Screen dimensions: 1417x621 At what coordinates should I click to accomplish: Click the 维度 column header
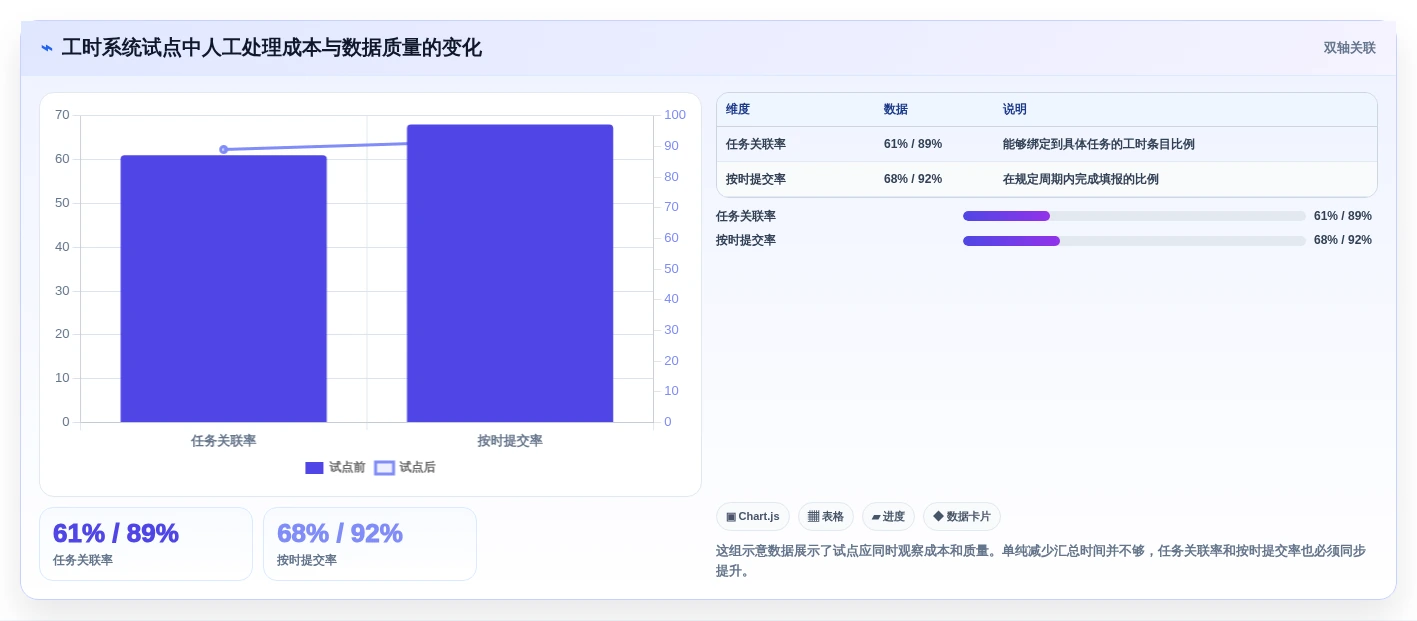click(738, 109)
